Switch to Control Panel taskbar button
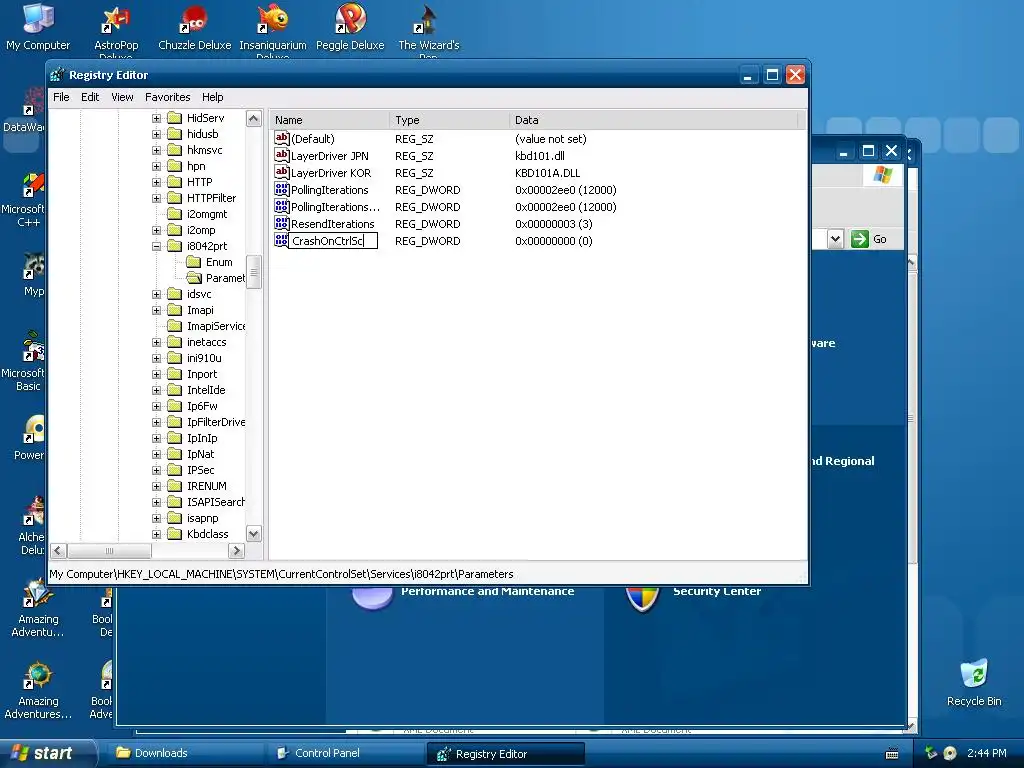Viewport: 1024px width, 768px height. coord(345,753)
